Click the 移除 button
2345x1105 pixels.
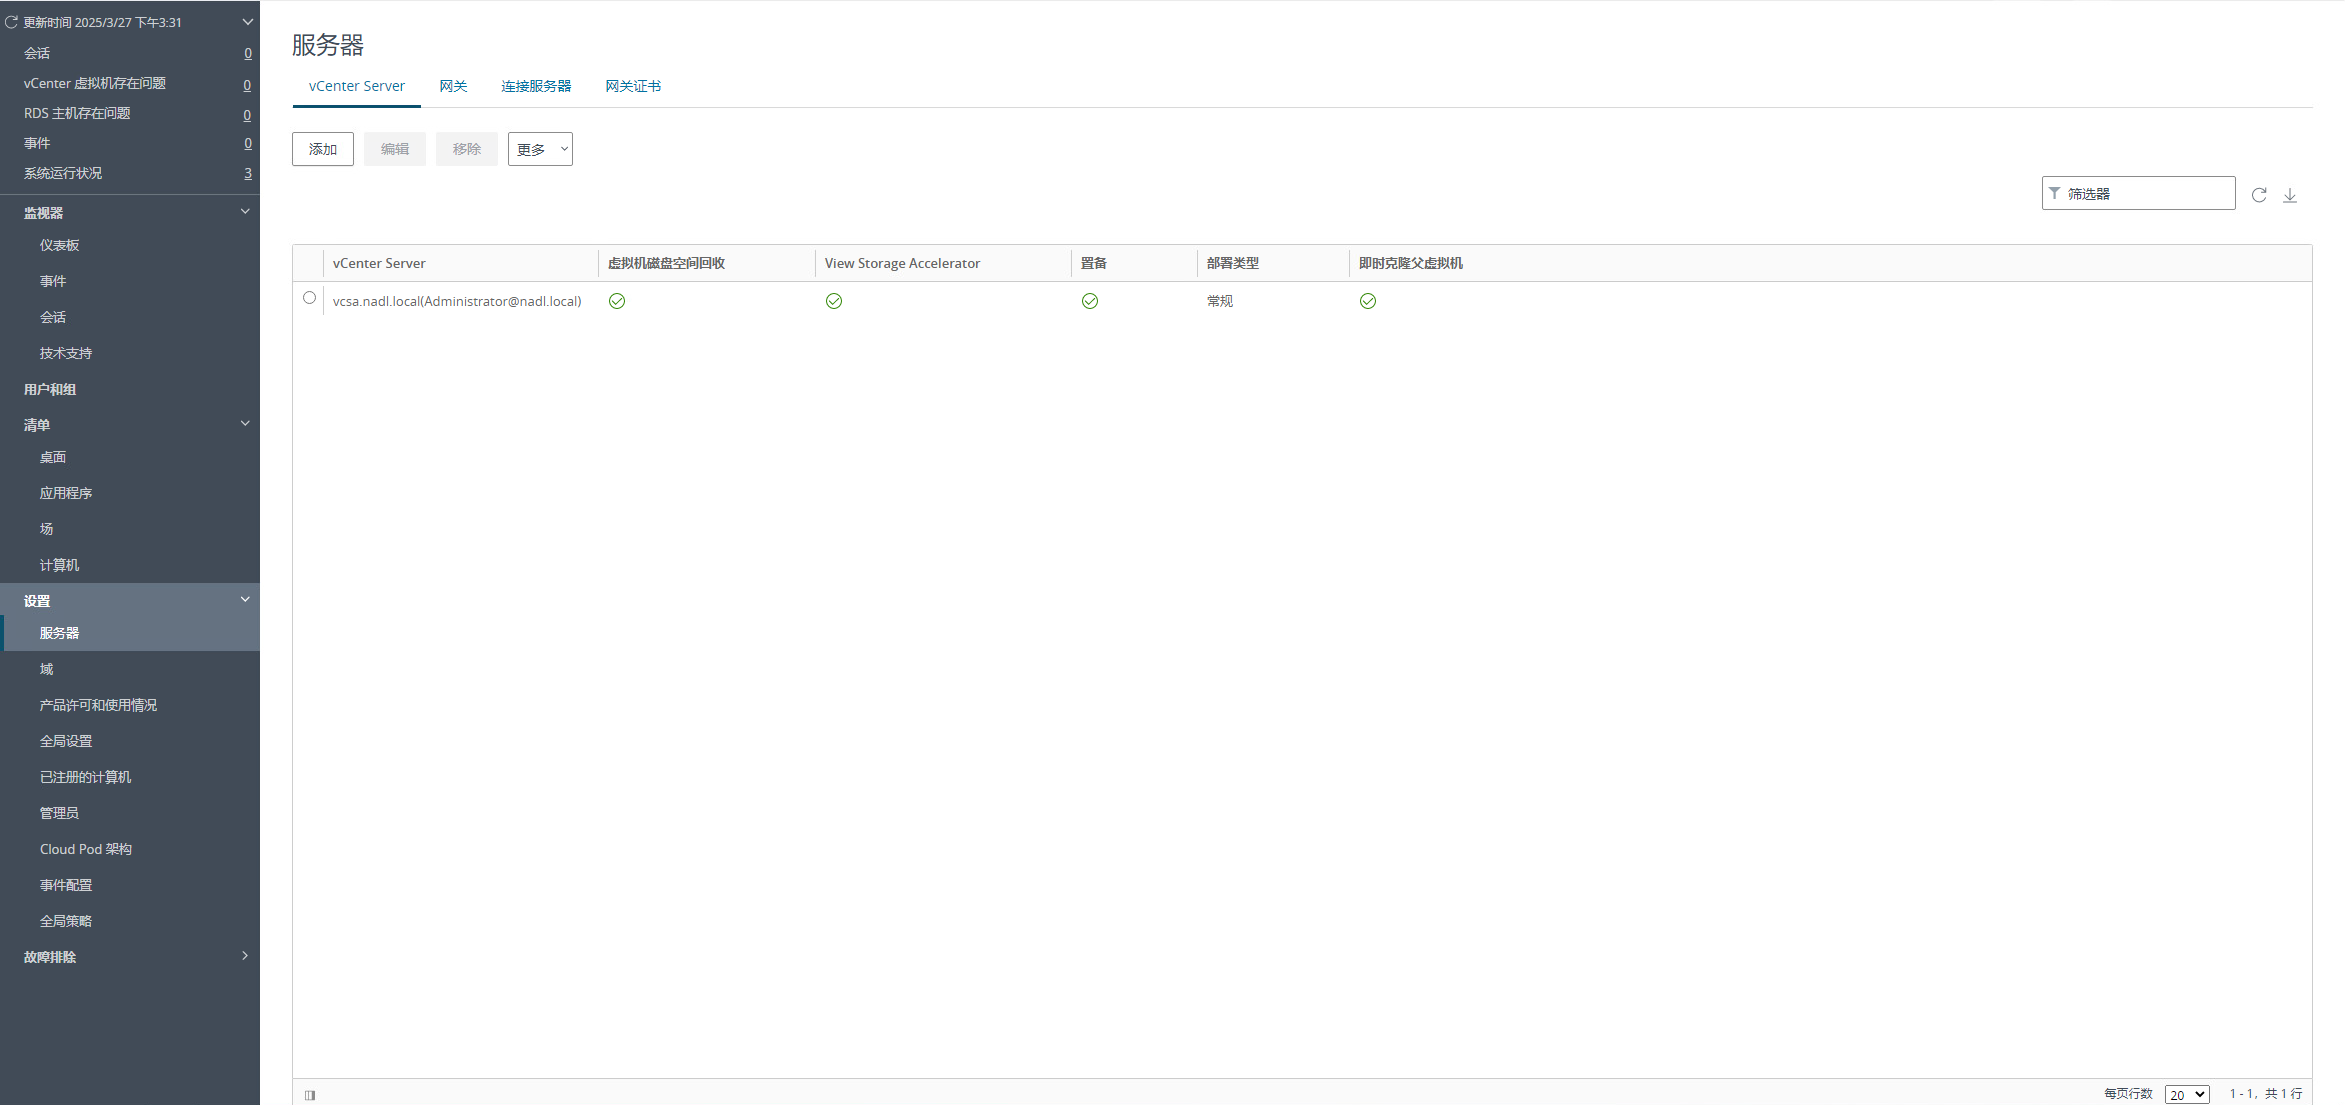click(467, 149)
